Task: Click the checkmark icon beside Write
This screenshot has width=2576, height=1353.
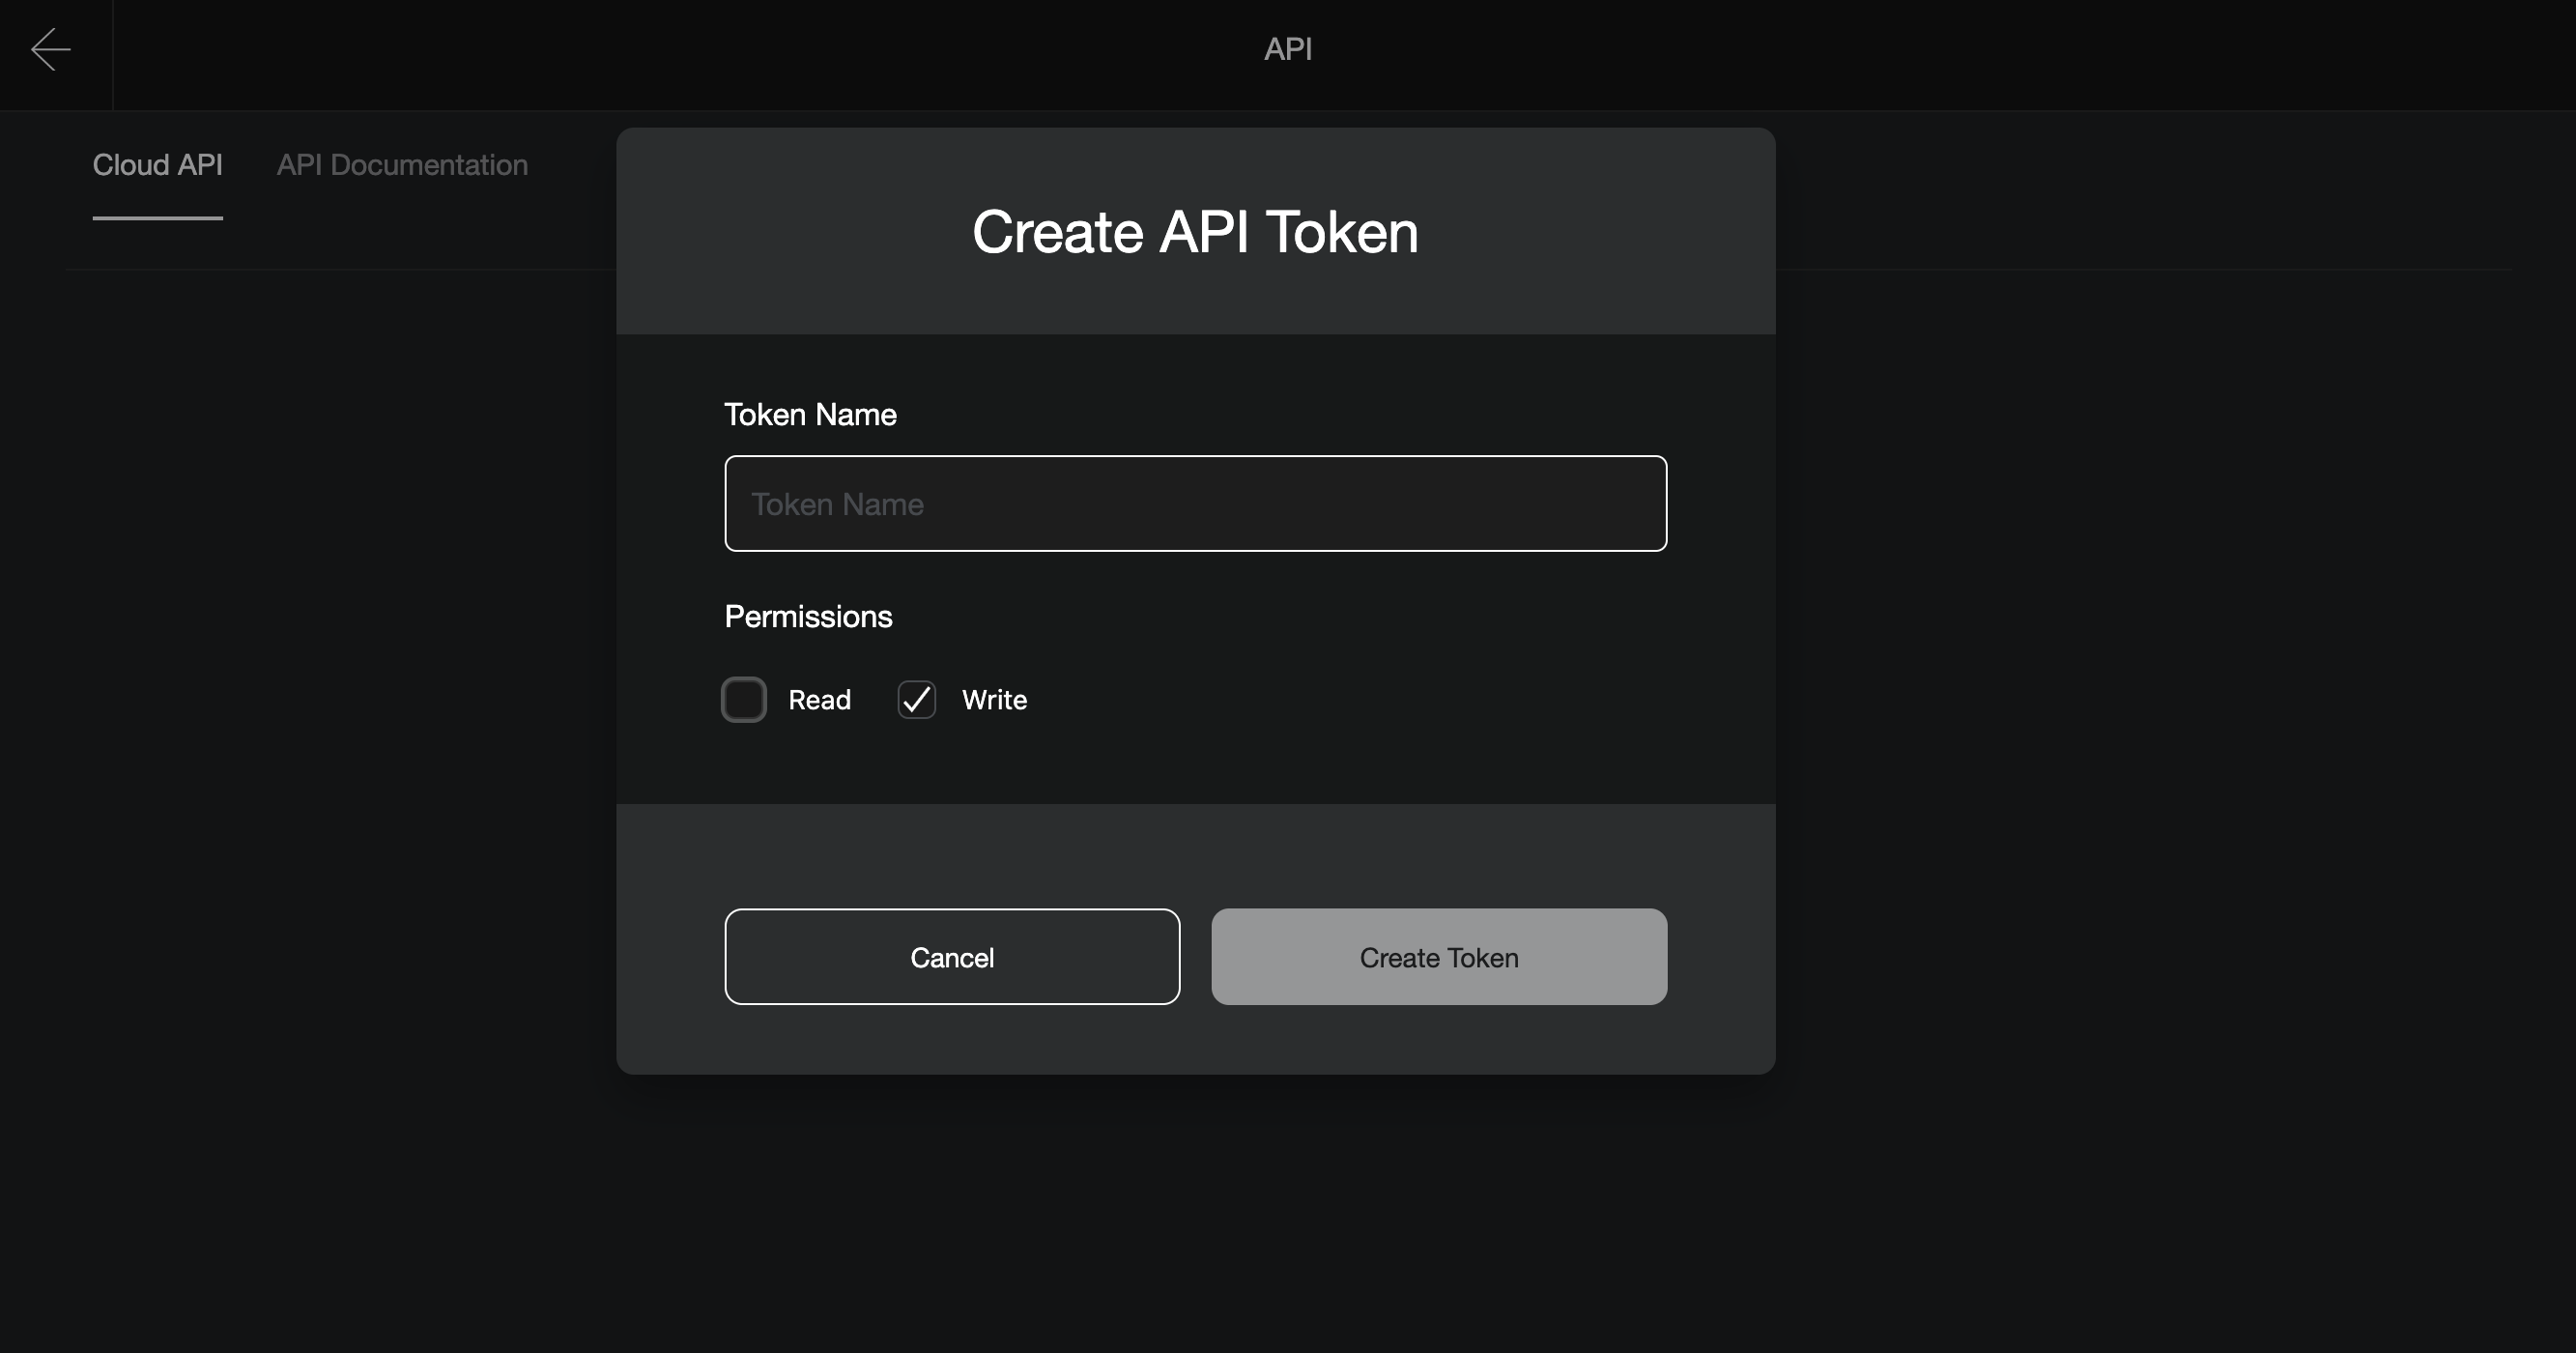Action: pos(916,699)
